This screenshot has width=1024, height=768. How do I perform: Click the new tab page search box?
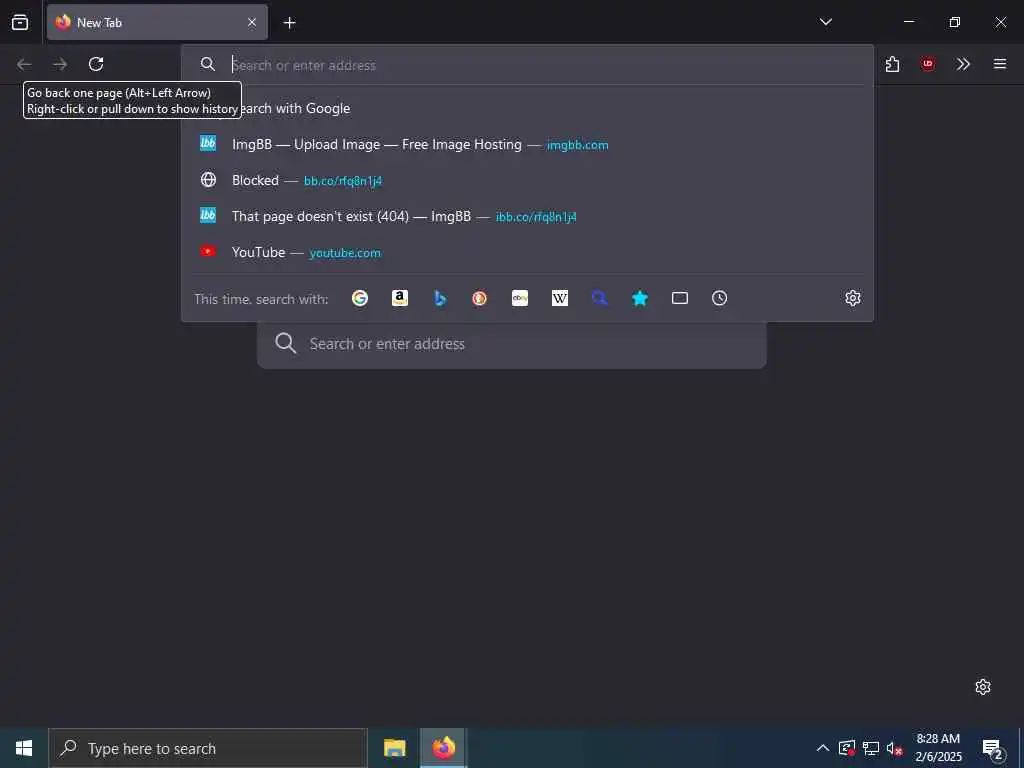[512, 344]
